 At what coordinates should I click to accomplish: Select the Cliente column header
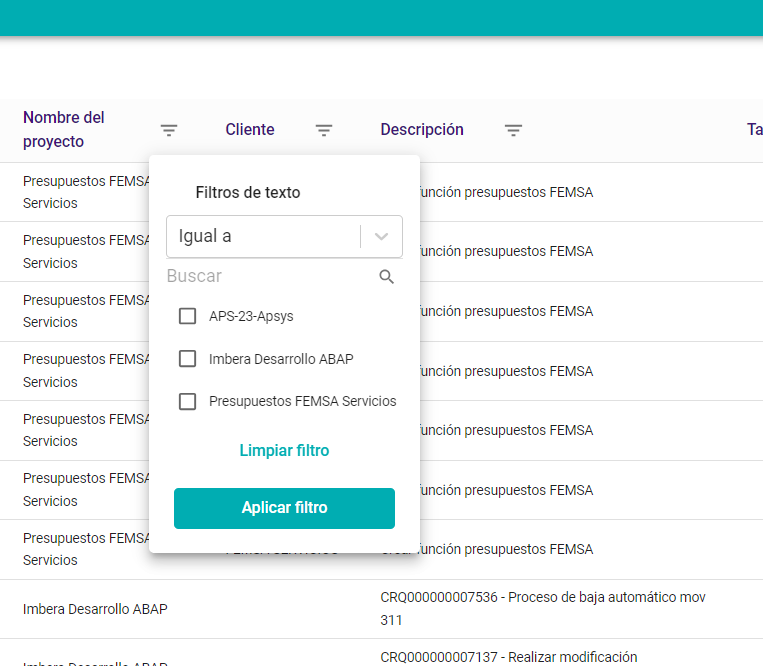[249, 130]
